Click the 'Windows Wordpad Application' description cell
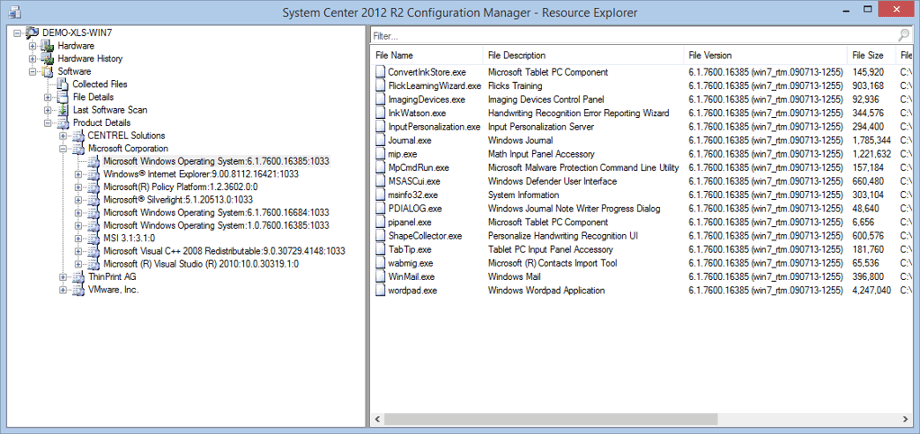Viewport: 920px width, 434px height. pyautogui.click(x=546, y=290)
